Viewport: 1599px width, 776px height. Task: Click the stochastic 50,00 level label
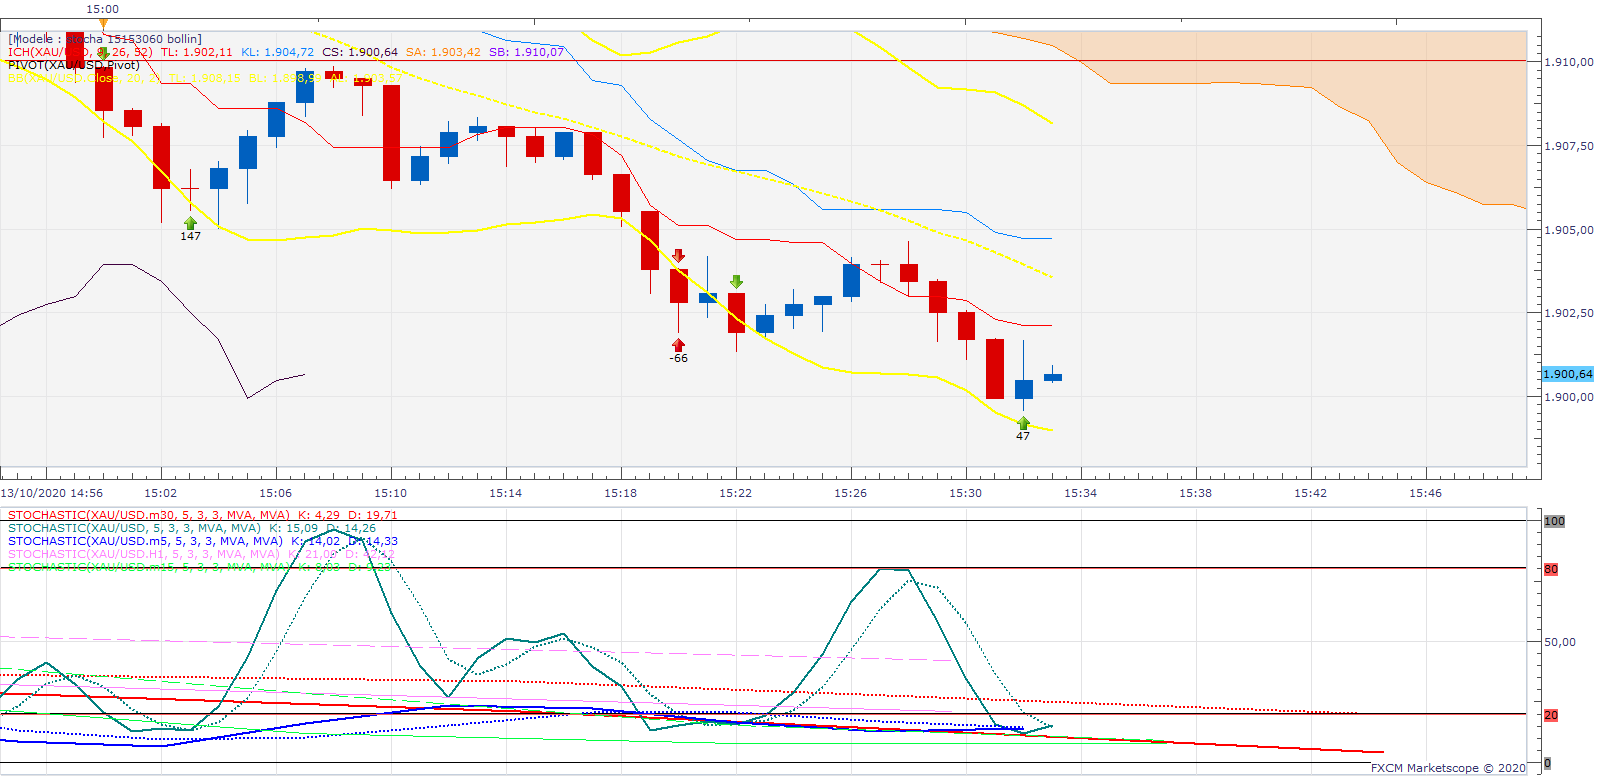pos(1560,642)
